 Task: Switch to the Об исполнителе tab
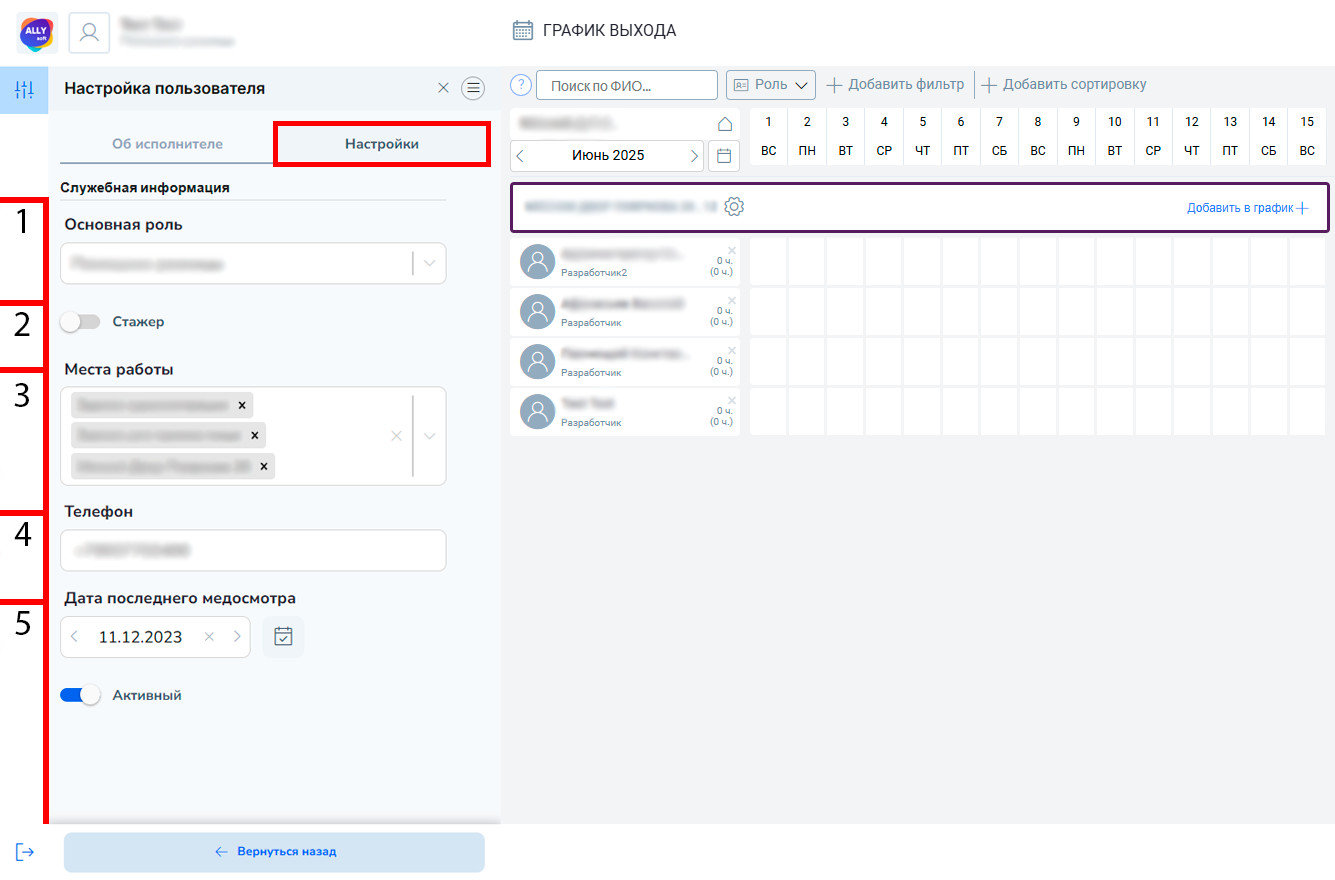tap(167, 144)
